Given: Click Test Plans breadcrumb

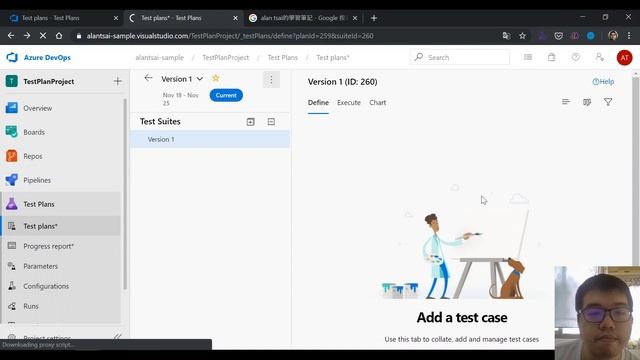Looking at the screenshot, I should pos(282,58).
